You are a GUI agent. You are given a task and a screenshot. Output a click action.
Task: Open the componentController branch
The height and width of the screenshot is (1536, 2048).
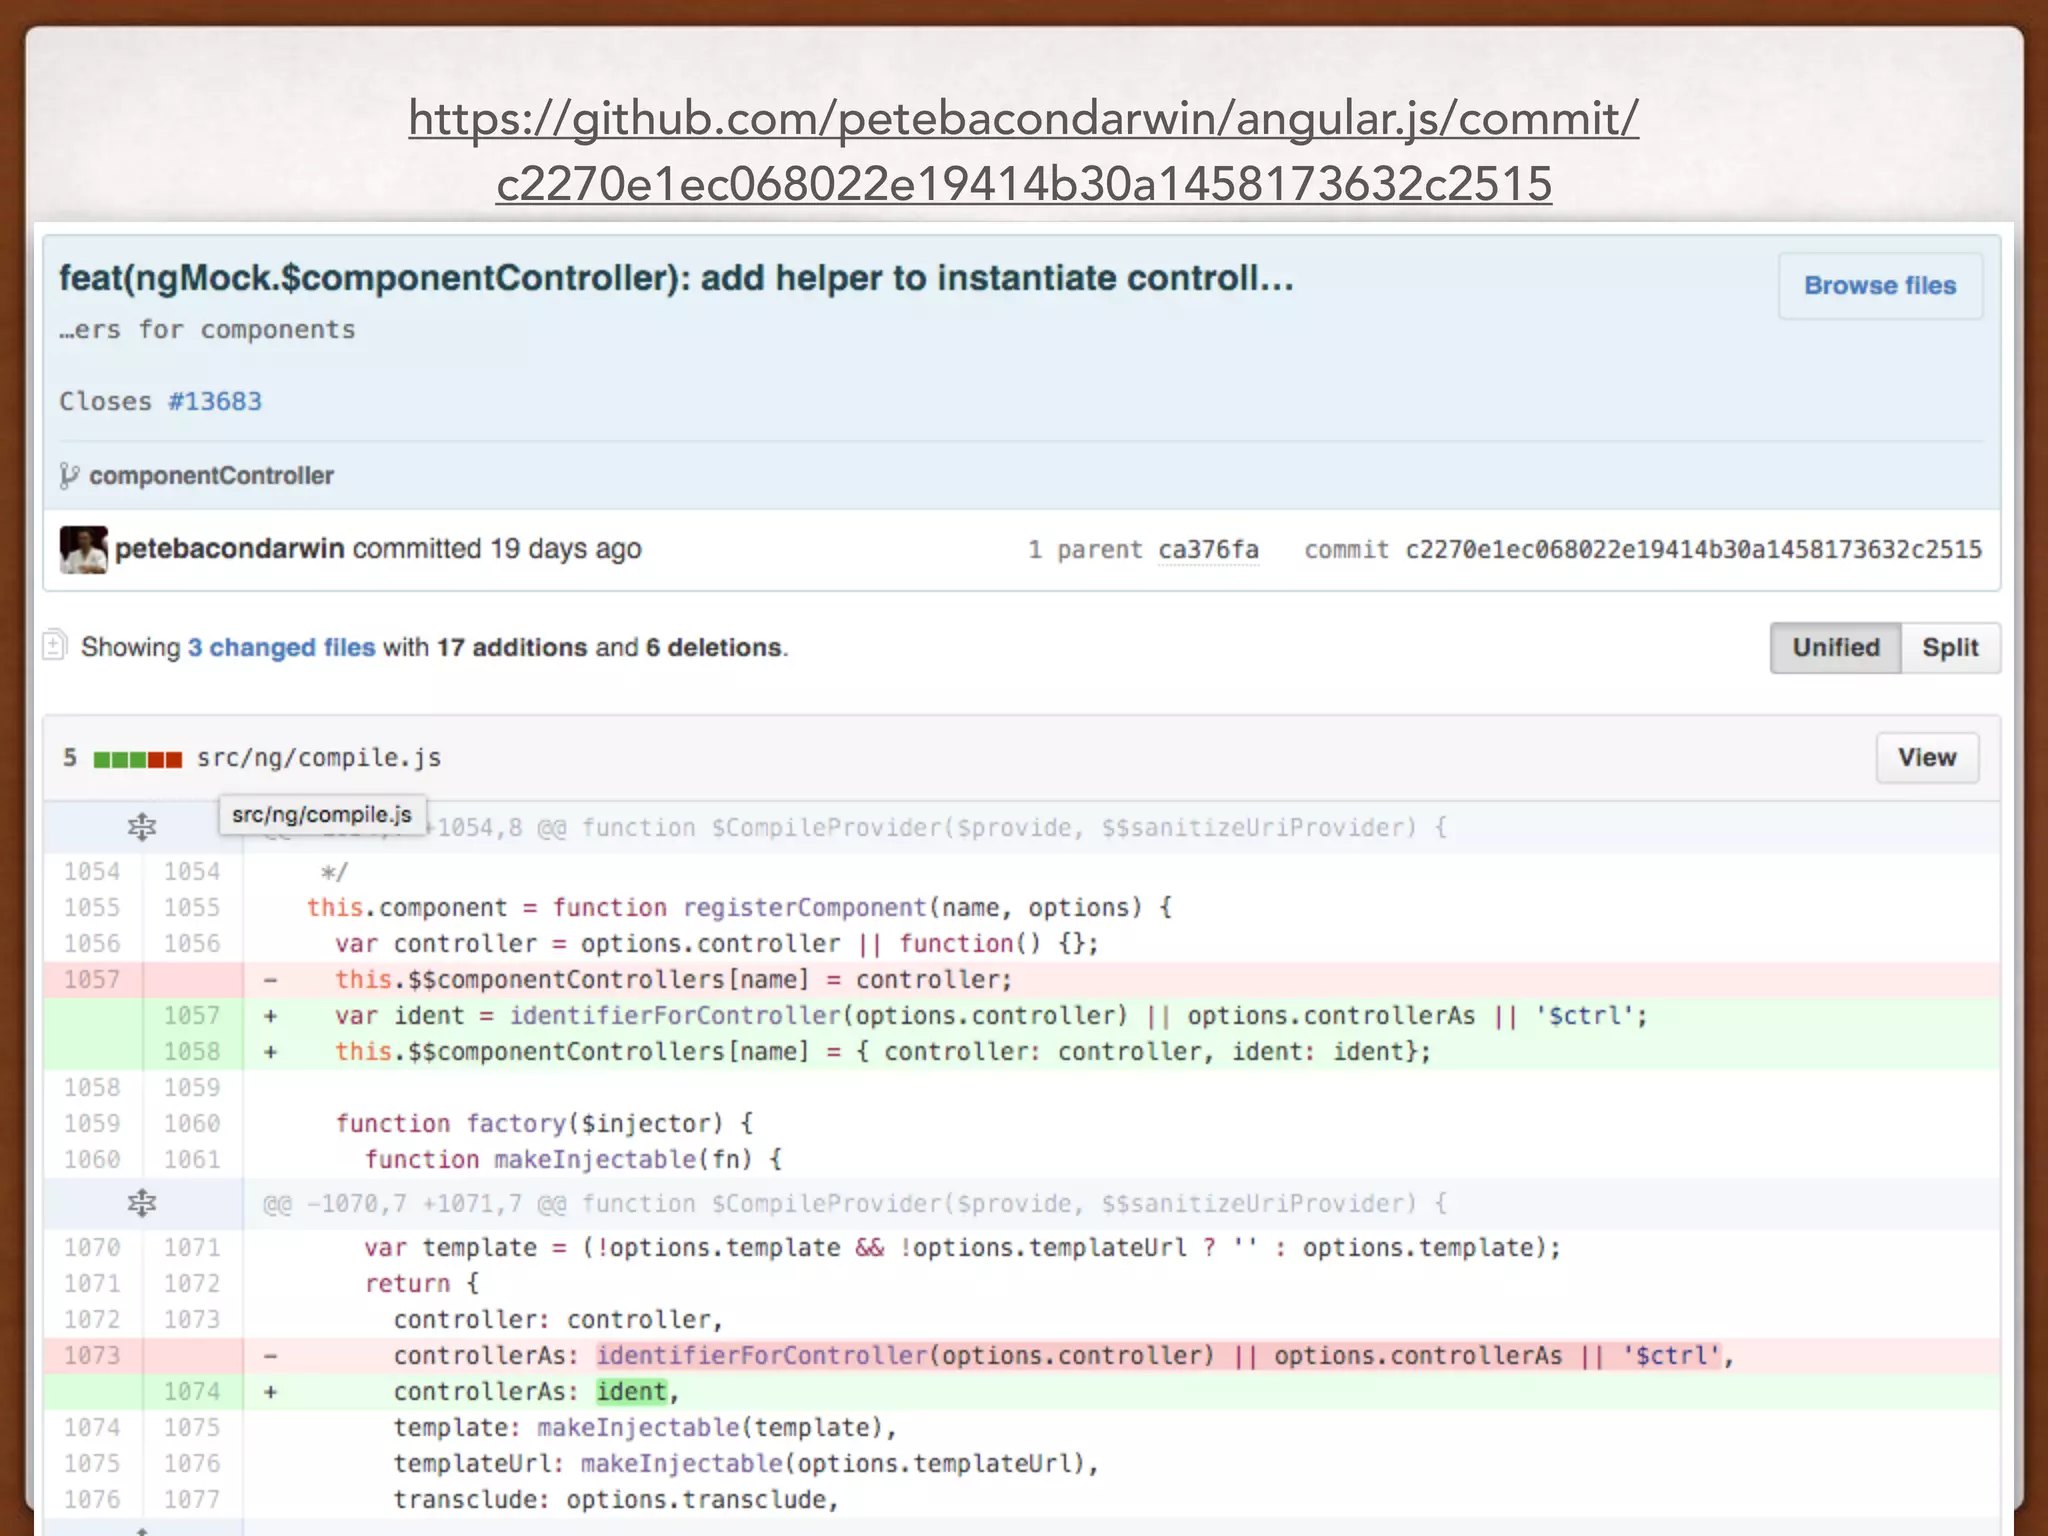coord(211,476)
